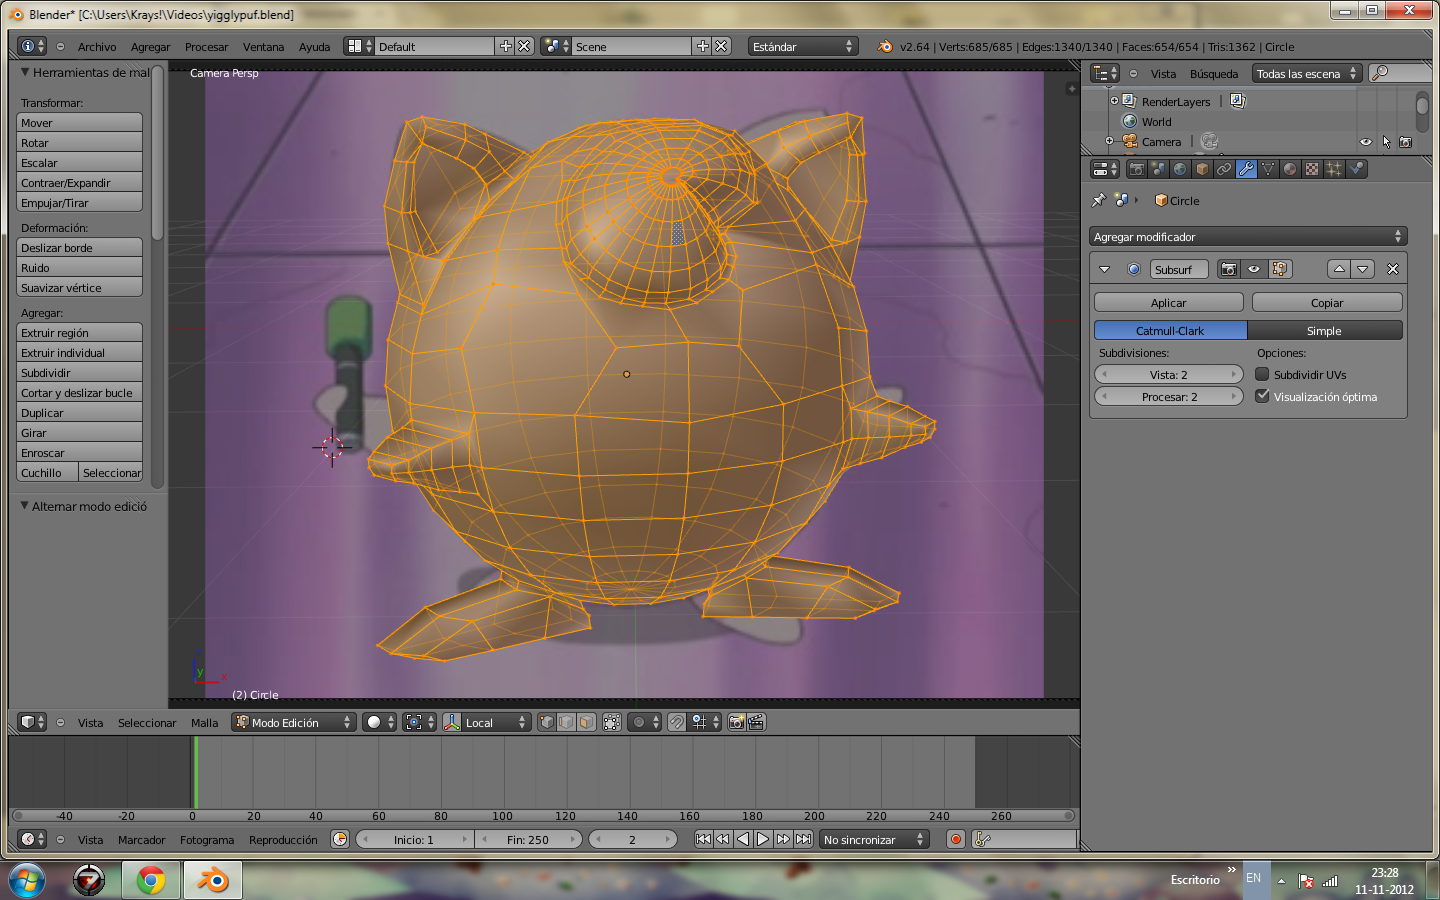
Task: Click the Cortar y deslizar bucle button
Action: (x=79, y=392)
